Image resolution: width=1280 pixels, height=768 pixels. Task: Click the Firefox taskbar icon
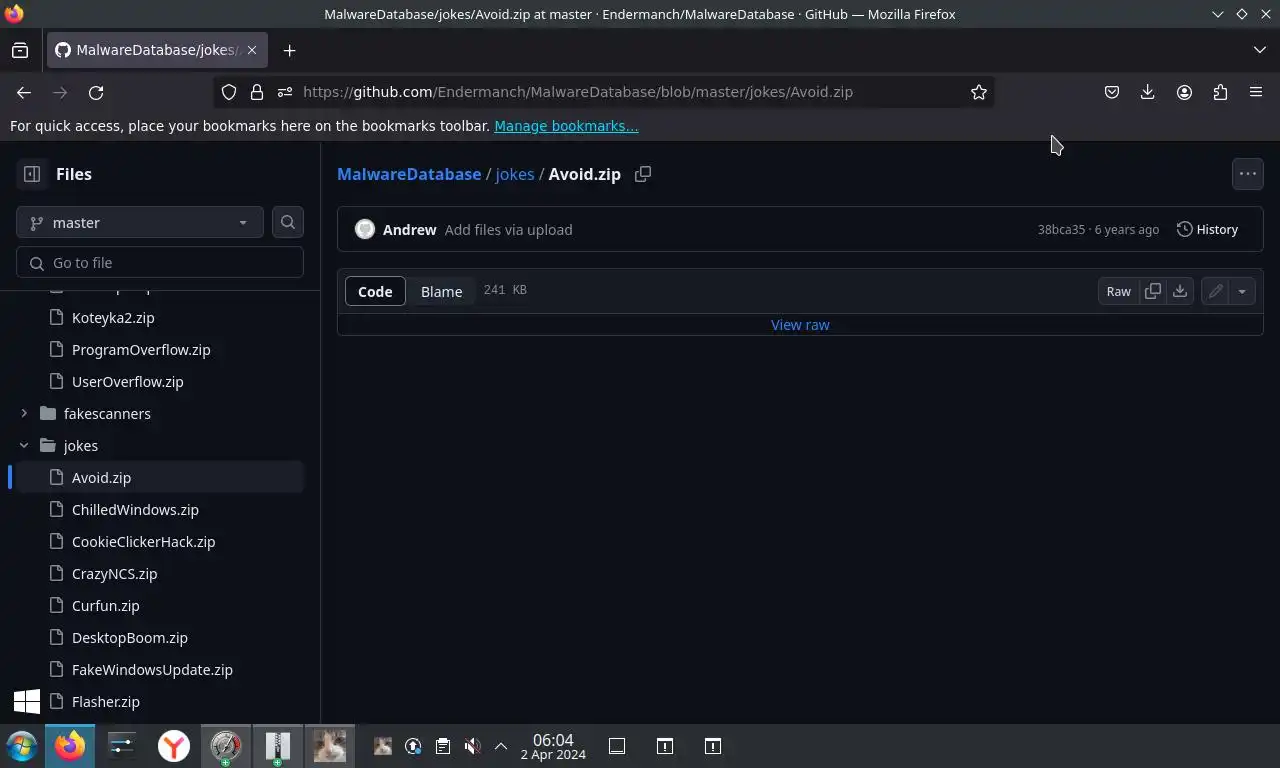[70, 746]
